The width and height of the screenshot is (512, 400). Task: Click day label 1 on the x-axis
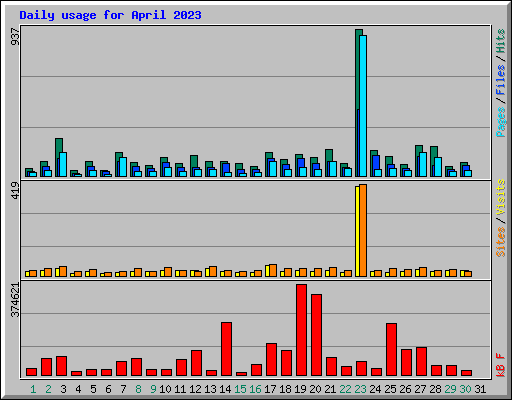click(33, 389)
